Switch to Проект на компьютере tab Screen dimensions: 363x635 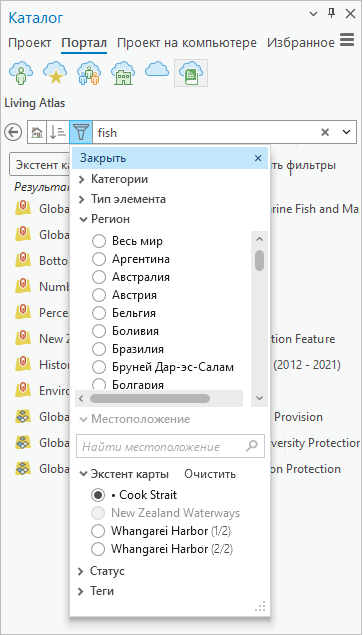pyautogui.click(x=187, y=43)
